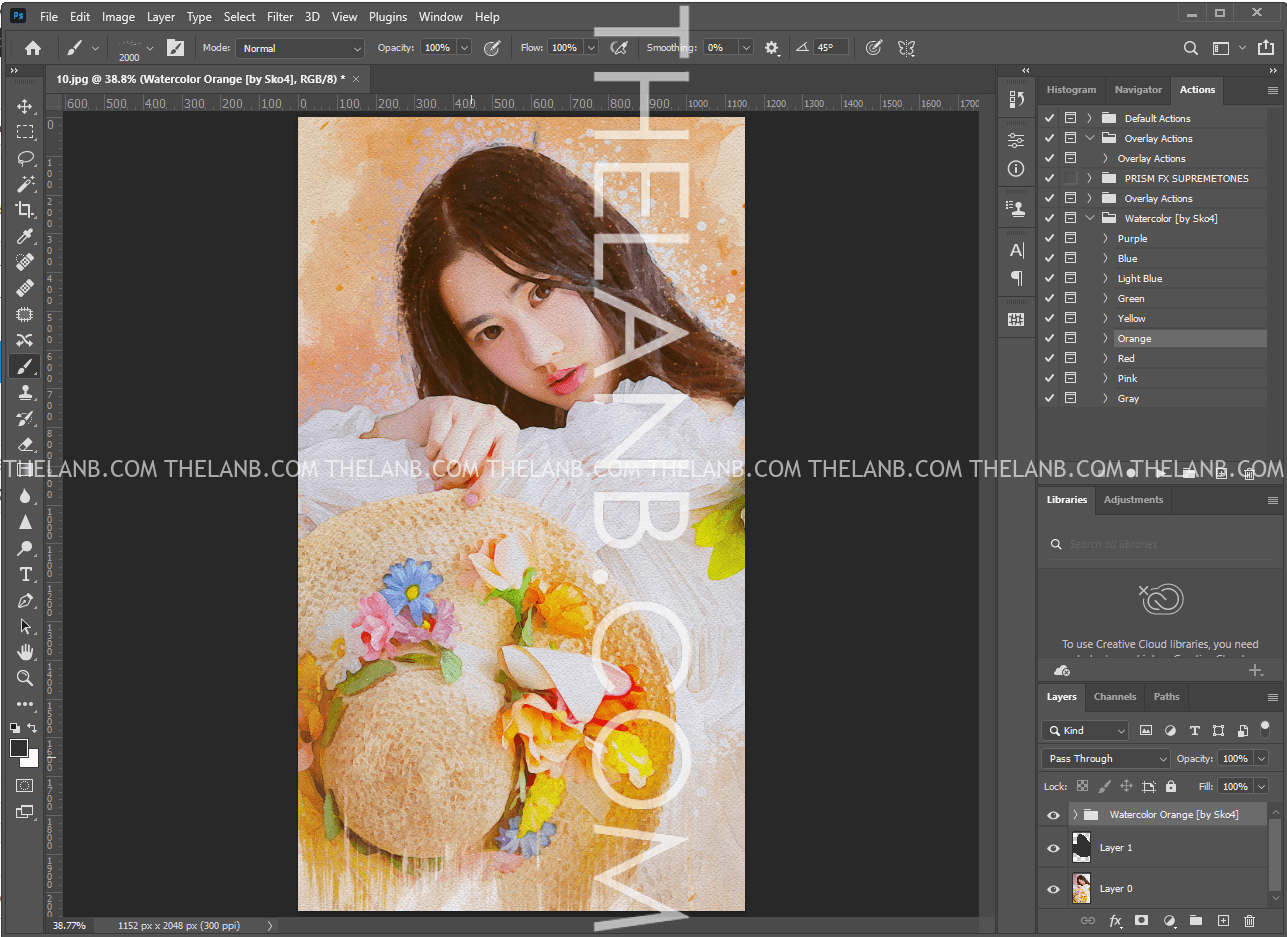The width and height of the screenshot is (1287, 937).
Task: Select the Pink action
Action: click(1127, 379)
